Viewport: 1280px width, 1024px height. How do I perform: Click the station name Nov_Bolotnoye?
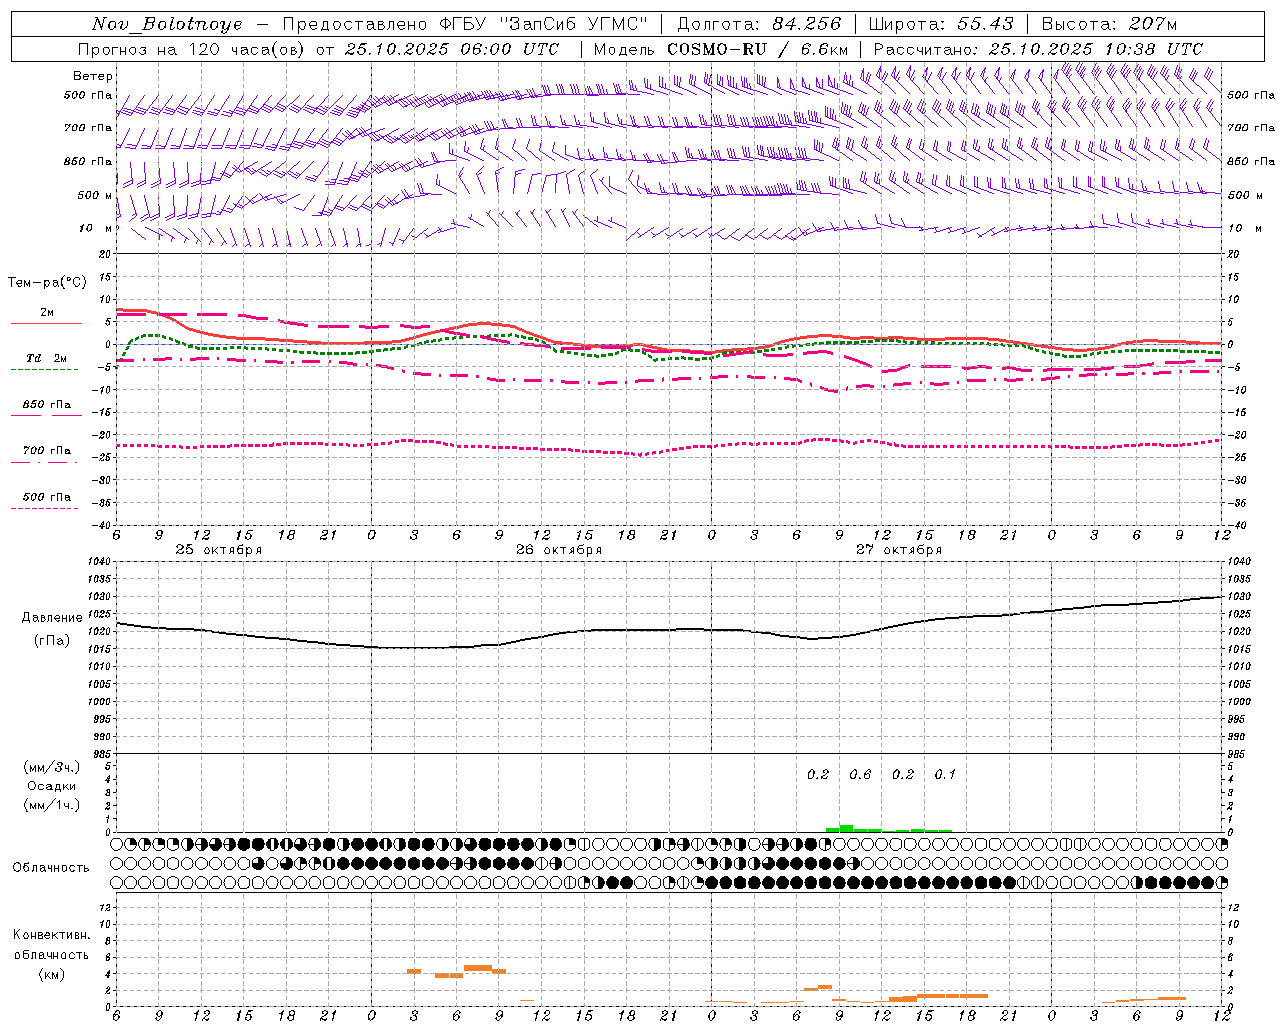pyautogui.click(x=167, y=24)
